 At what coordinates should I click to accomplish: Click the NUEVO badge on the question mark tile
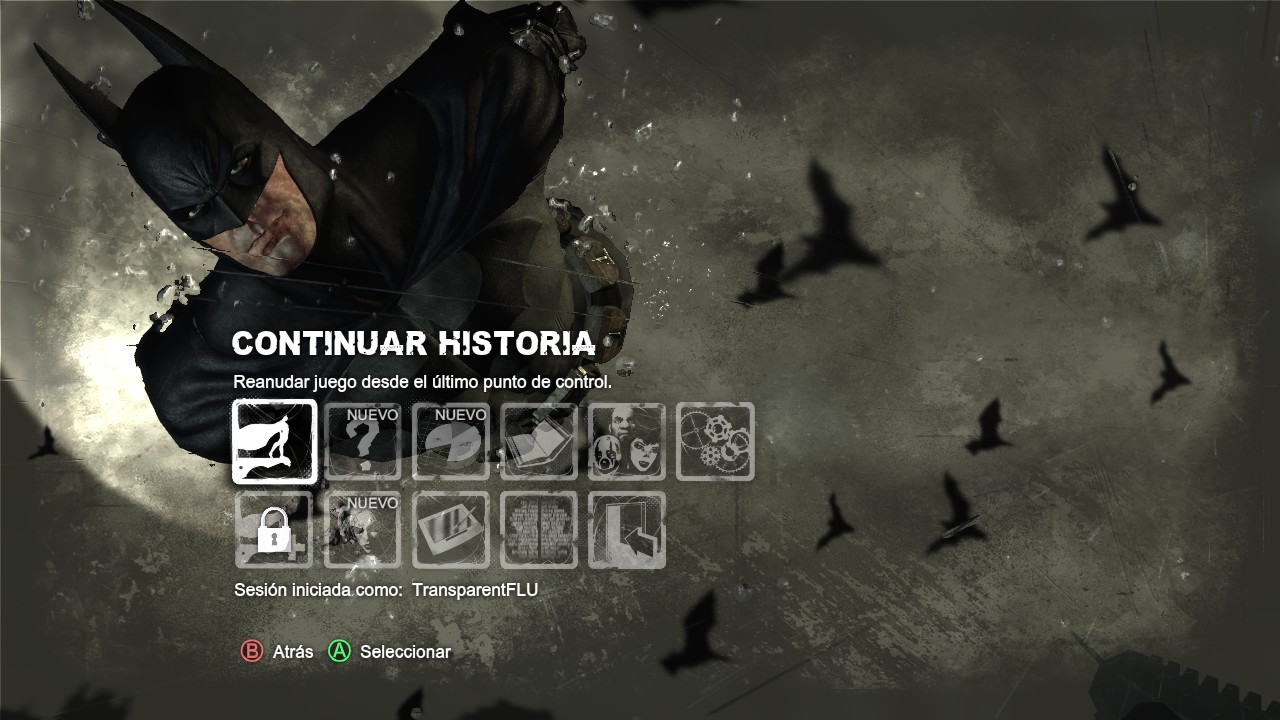373,415
